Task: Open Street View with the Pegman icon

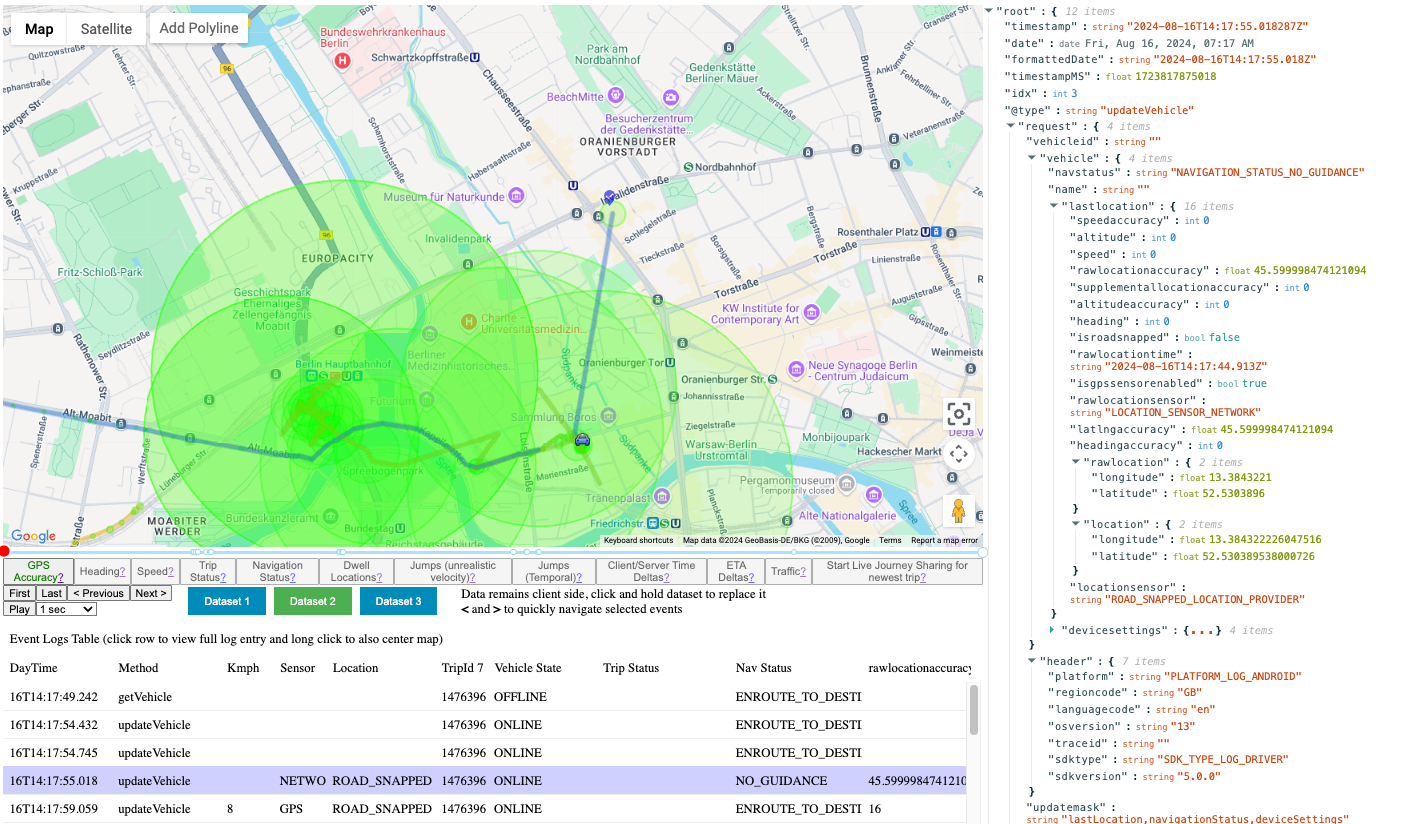Action: [958, 510]
